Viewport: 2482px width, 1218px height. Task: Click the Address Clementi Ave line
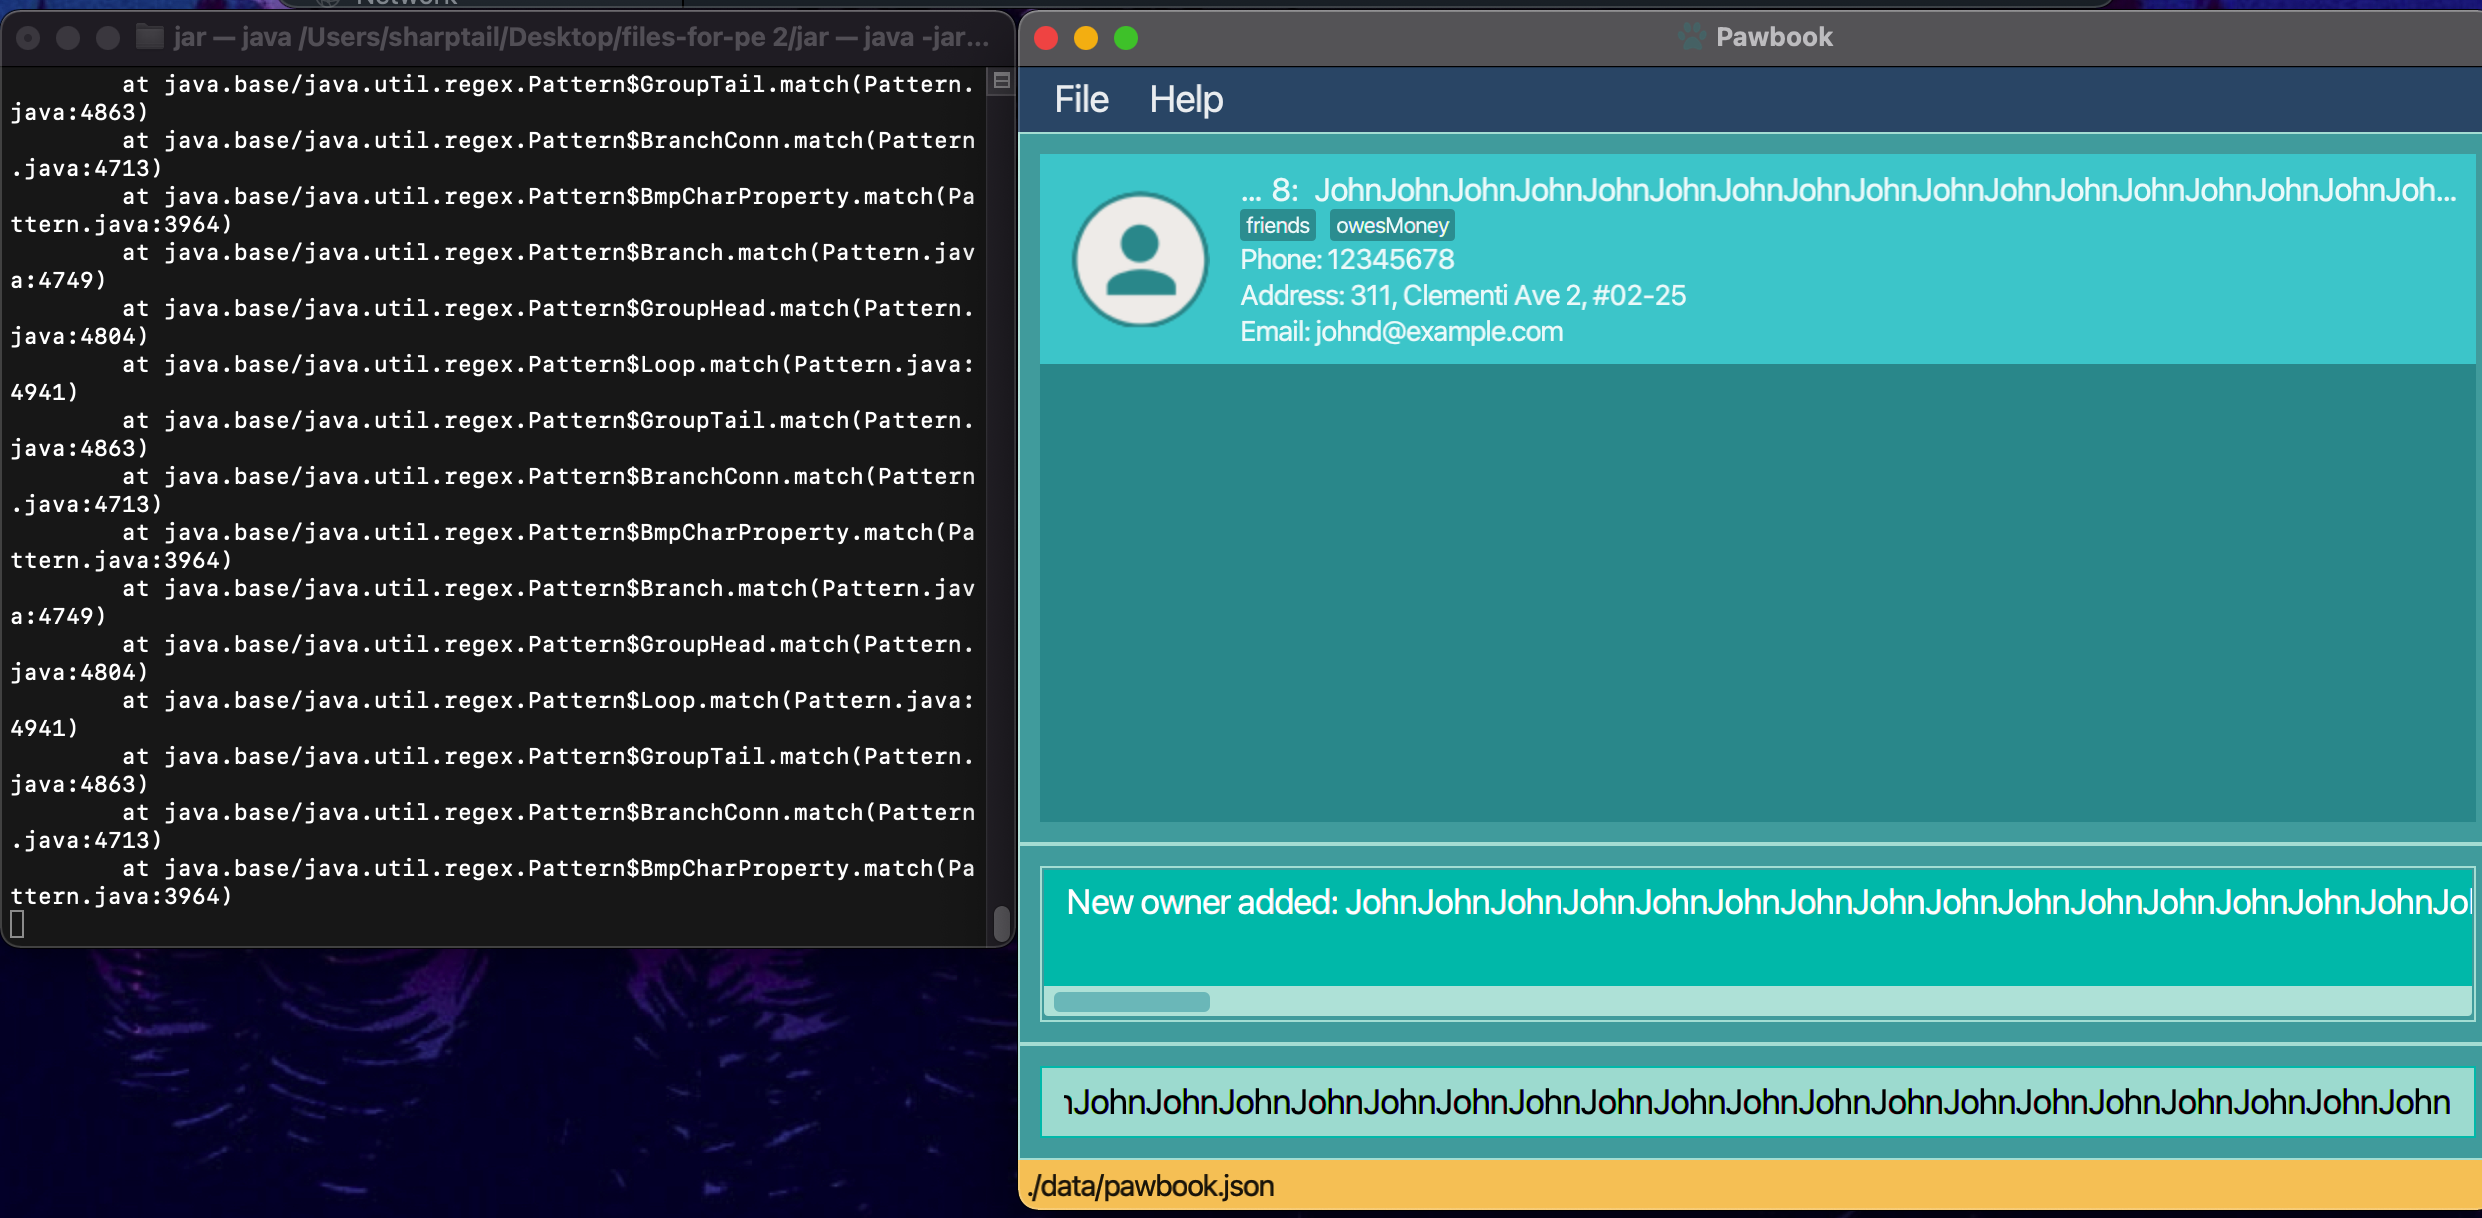point(1462,296)
